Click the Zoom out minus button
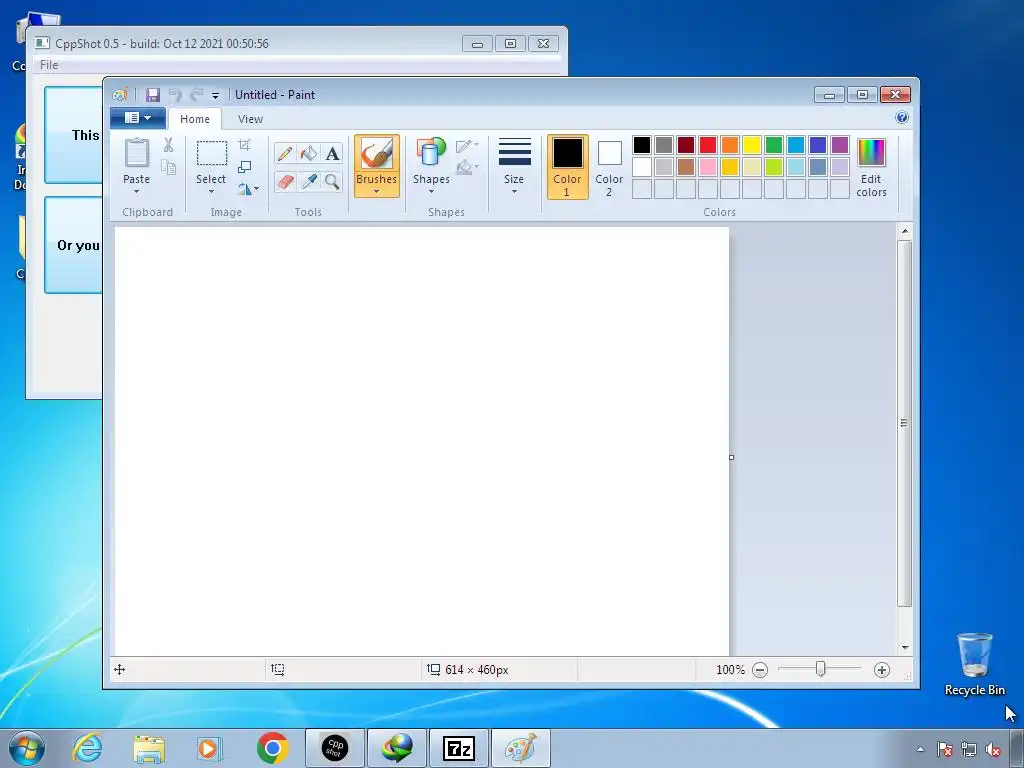The image size is (1024, 768). [760, 670]
